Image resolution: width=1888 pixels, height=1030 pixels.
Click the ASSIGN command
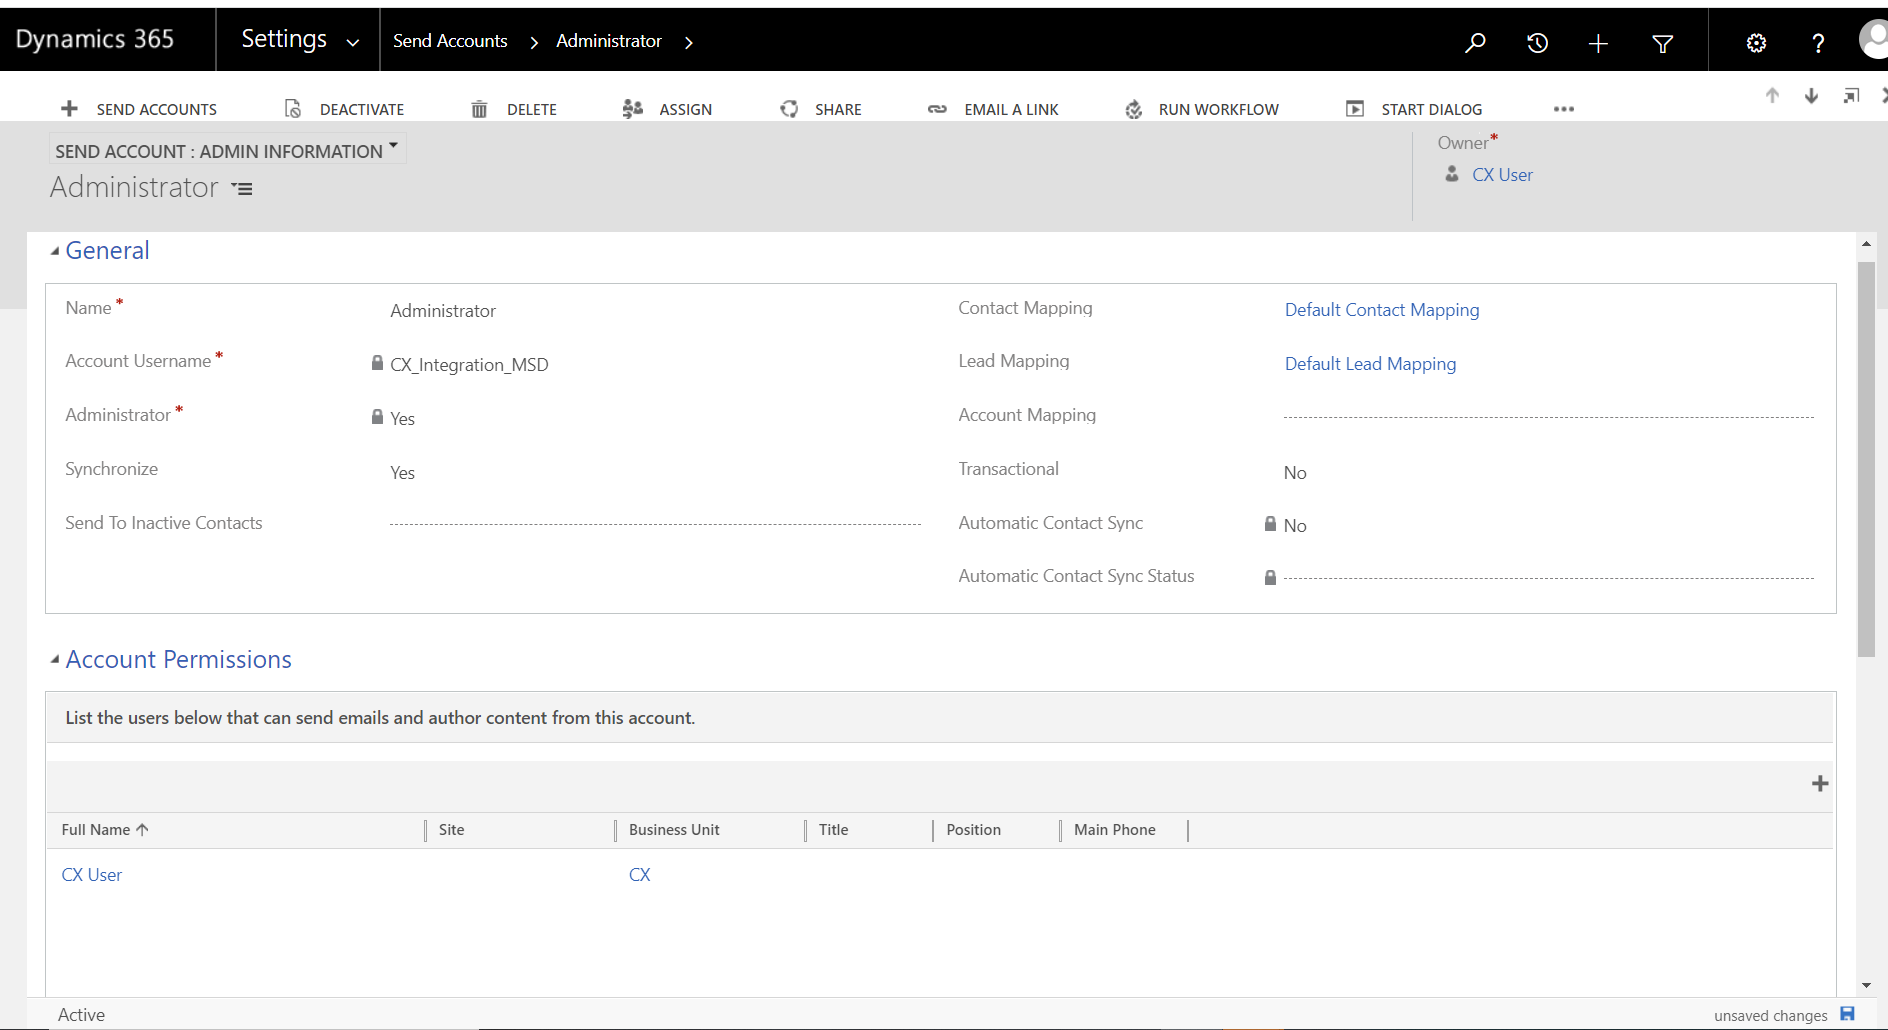pos(685,109)
